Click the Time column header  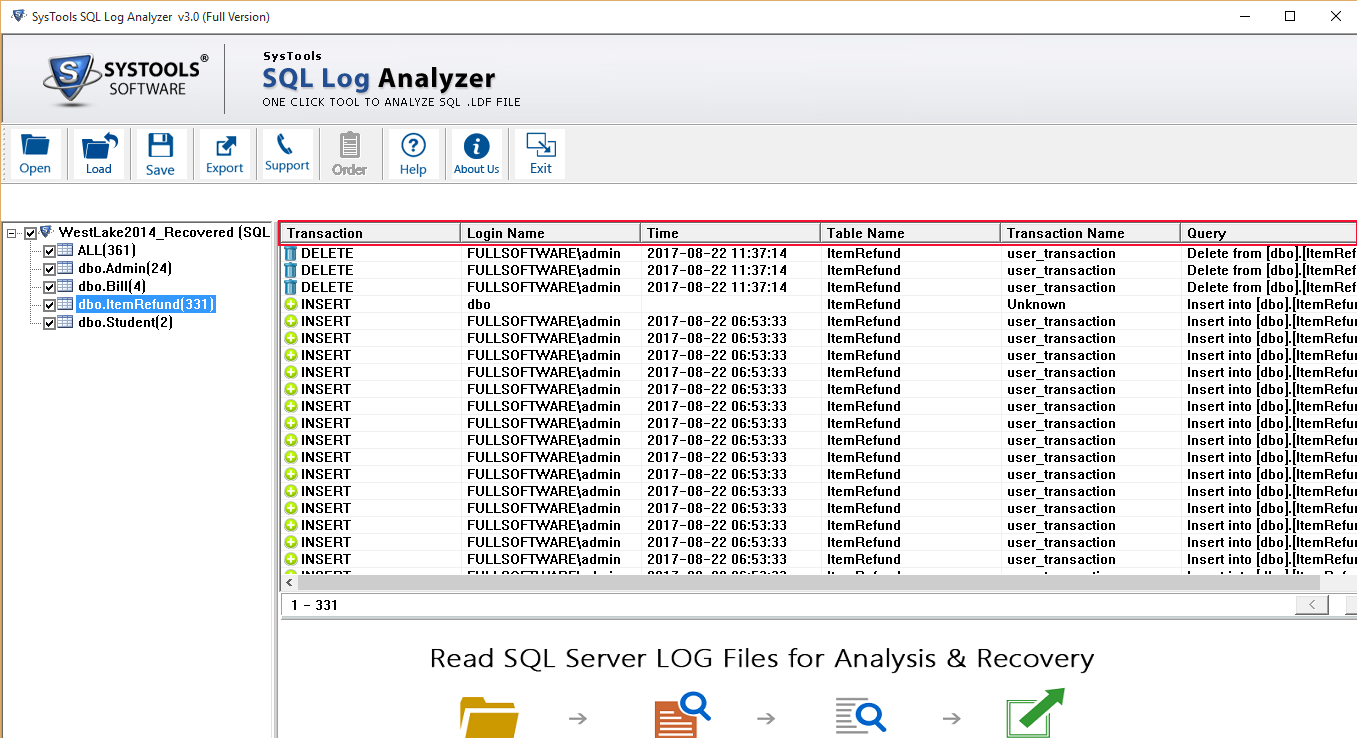730,233
